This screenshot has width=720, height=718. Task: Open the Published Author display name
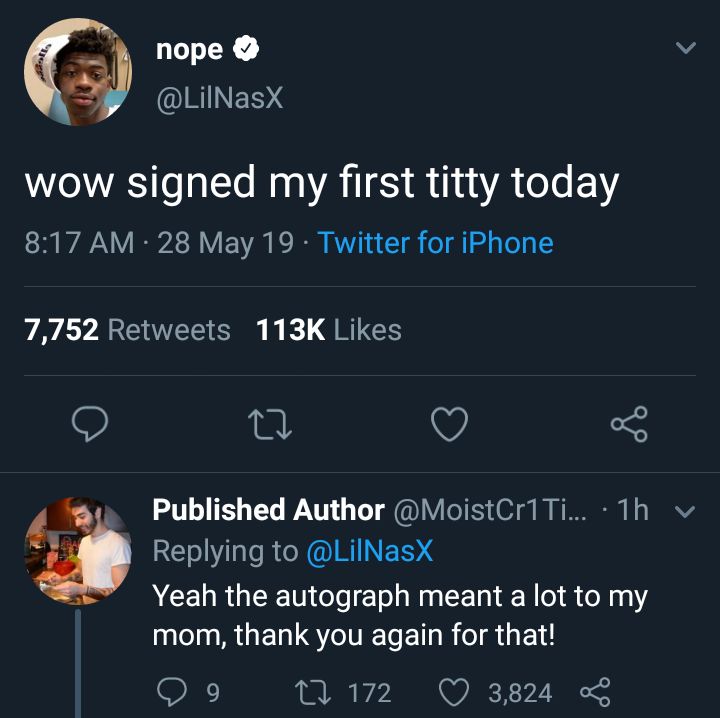(x=268, y=510)
